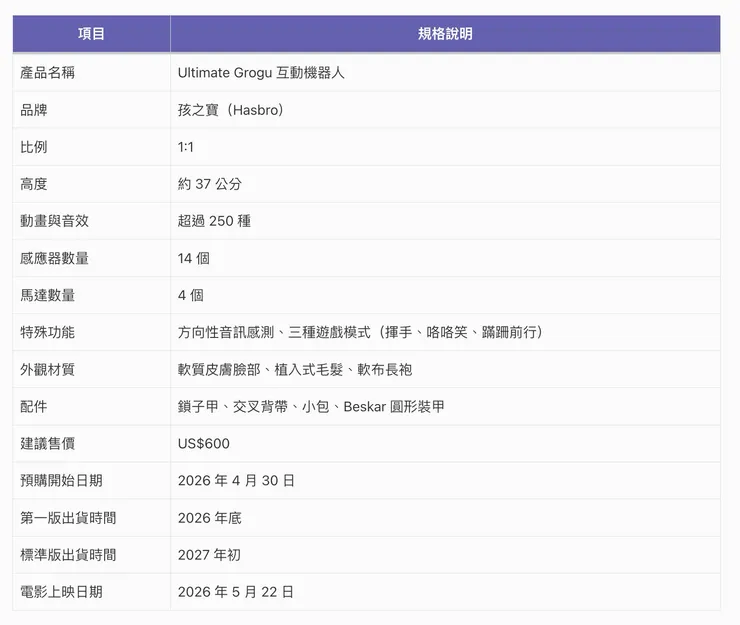Select the 2026 年底 value

(210, 518)
